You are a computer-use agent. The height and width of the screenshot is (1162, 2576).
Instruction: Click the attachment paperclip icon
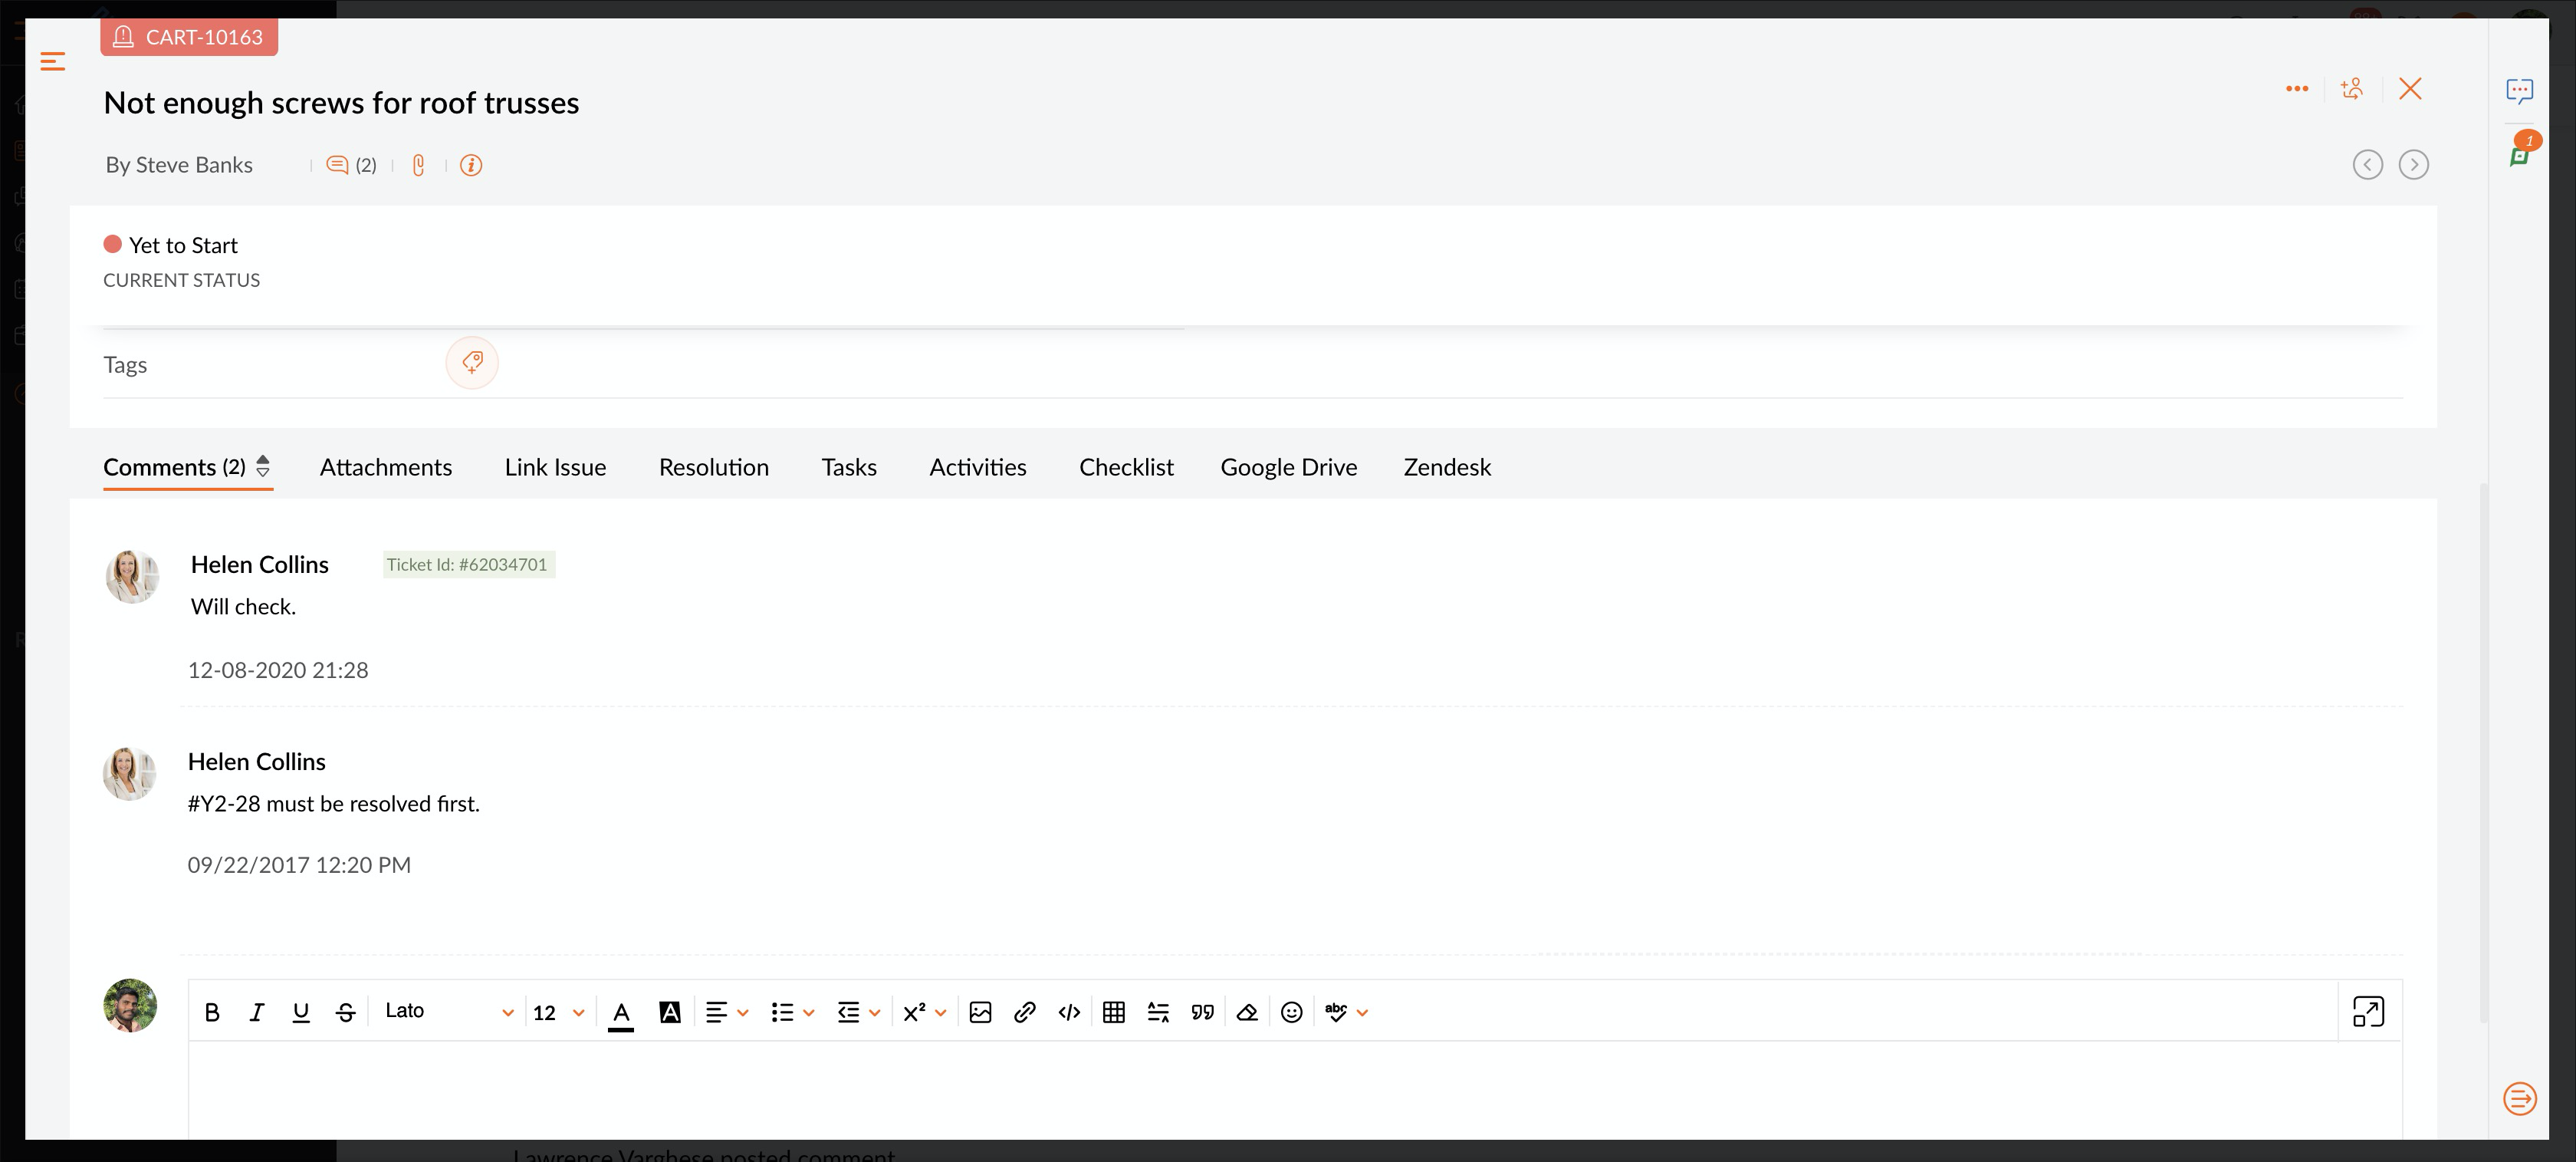[x=419, y=165]
